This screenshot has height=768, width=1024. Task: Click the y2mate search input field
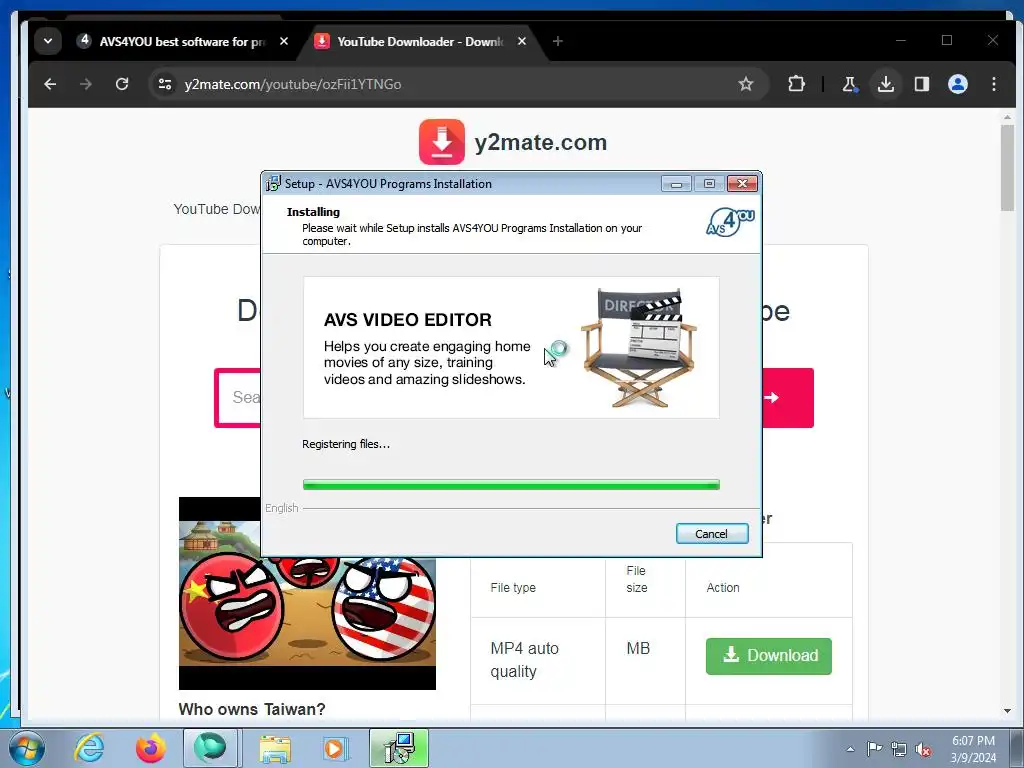click(238, 398)
